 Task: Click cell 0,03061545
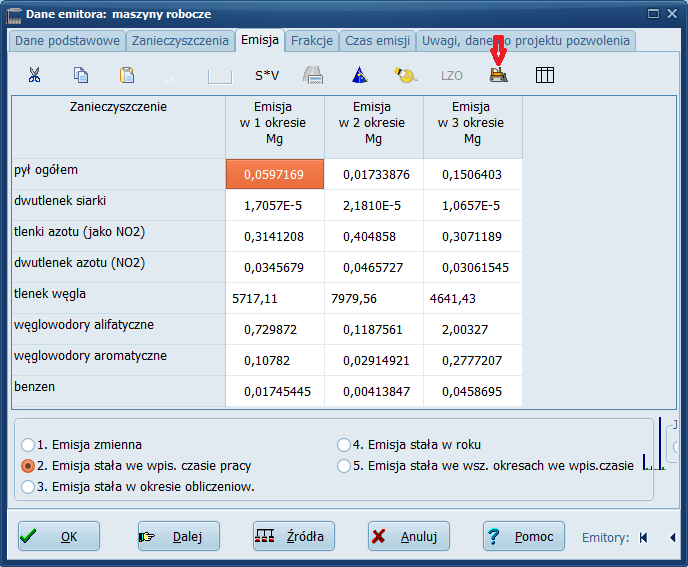pos(473,267)
